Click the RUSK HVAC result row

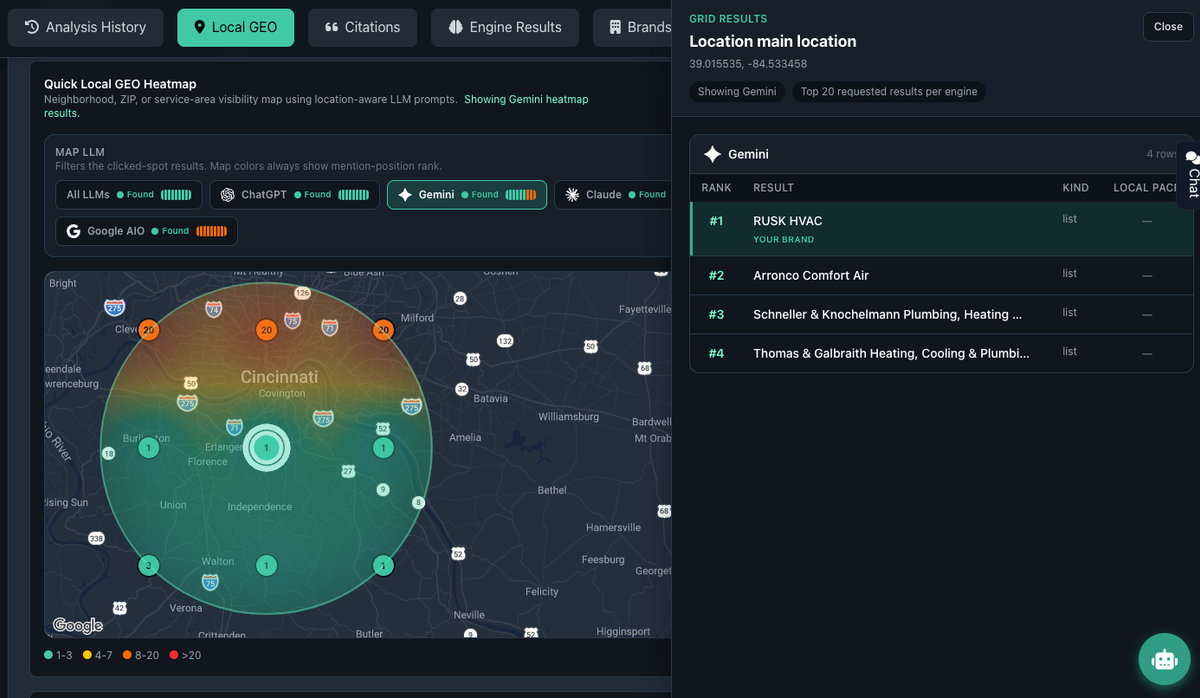pos(941,229)
